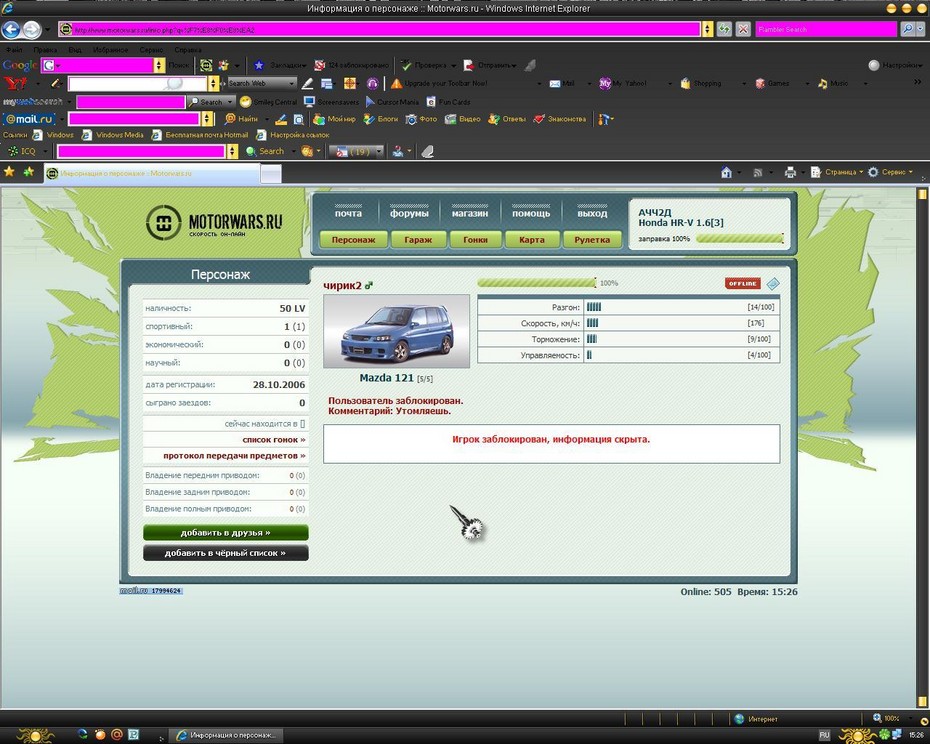
Task: Click the Рулетка nav button
Action: pyautogui.click(x=592, y=240)
